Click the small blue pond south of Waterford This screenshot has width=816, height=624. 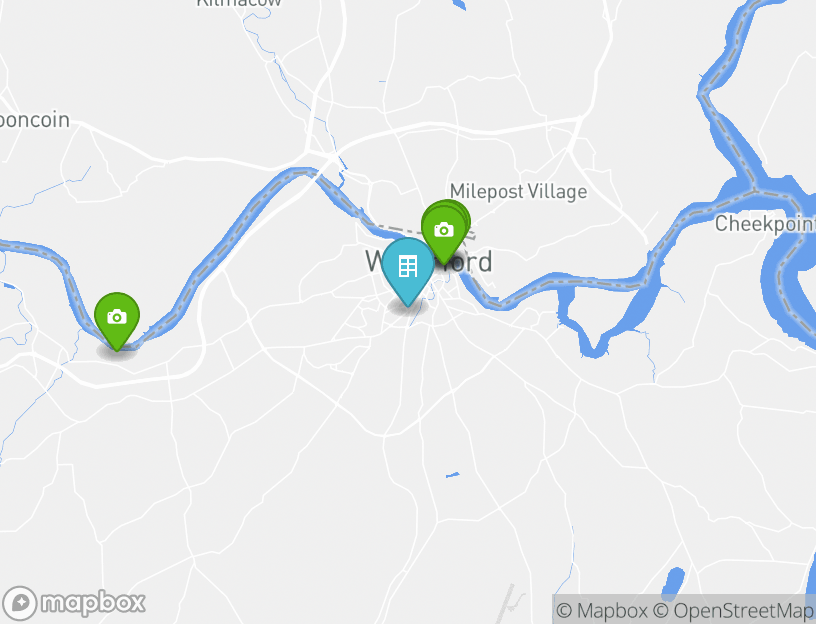pos(452,473)
